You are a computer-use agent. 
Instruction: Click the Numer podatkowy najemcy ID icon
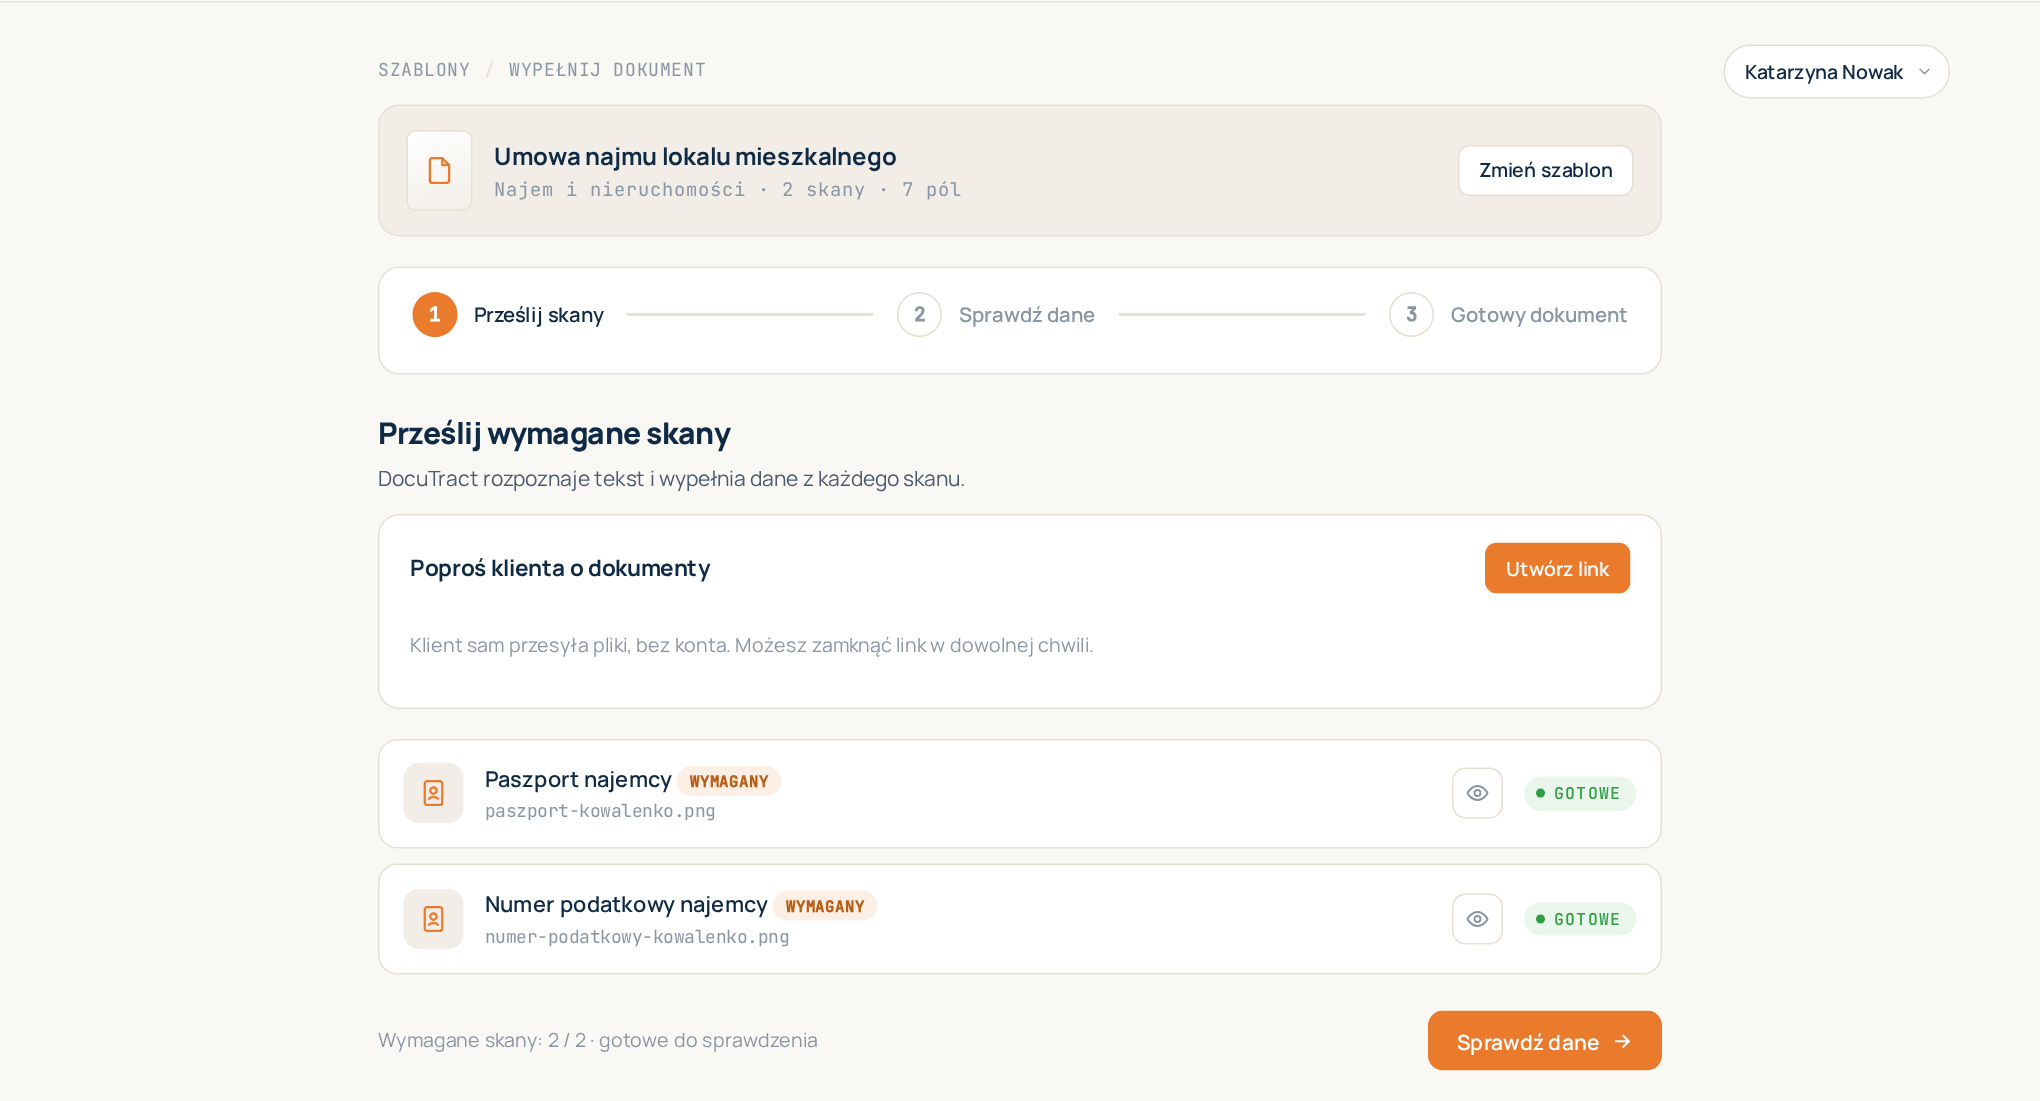[x=433, y=919]
